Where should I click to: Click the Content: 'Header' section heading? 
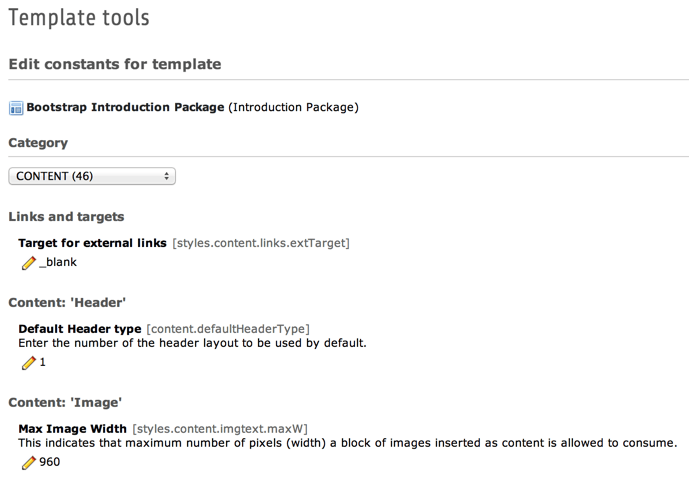click(67, 302)
